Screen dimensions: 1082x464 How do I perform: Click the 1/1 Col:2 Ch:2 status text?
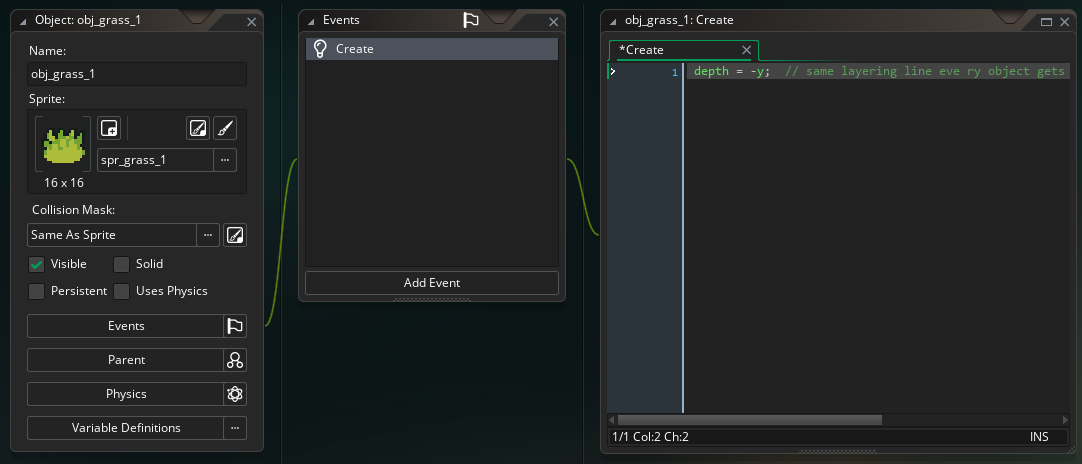pyautogui.click(x=650, y=436)
